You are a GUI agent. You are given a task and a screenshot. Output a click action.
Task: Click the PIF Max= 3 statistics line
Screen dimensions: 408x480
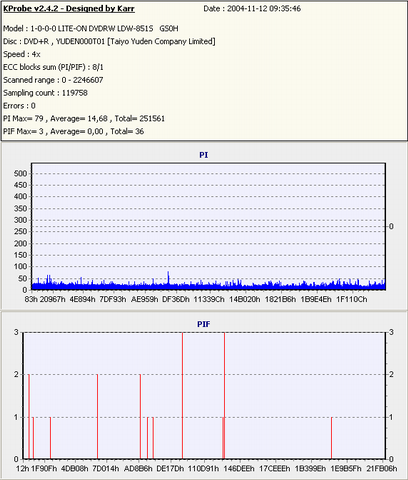73,131
